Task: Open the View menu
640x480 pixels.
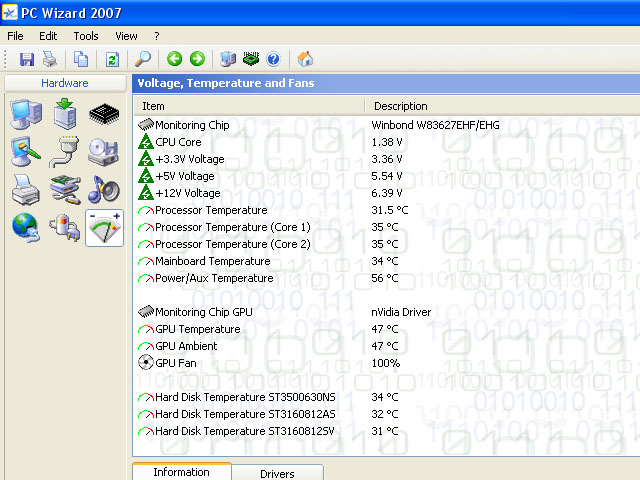Action: 126,36
